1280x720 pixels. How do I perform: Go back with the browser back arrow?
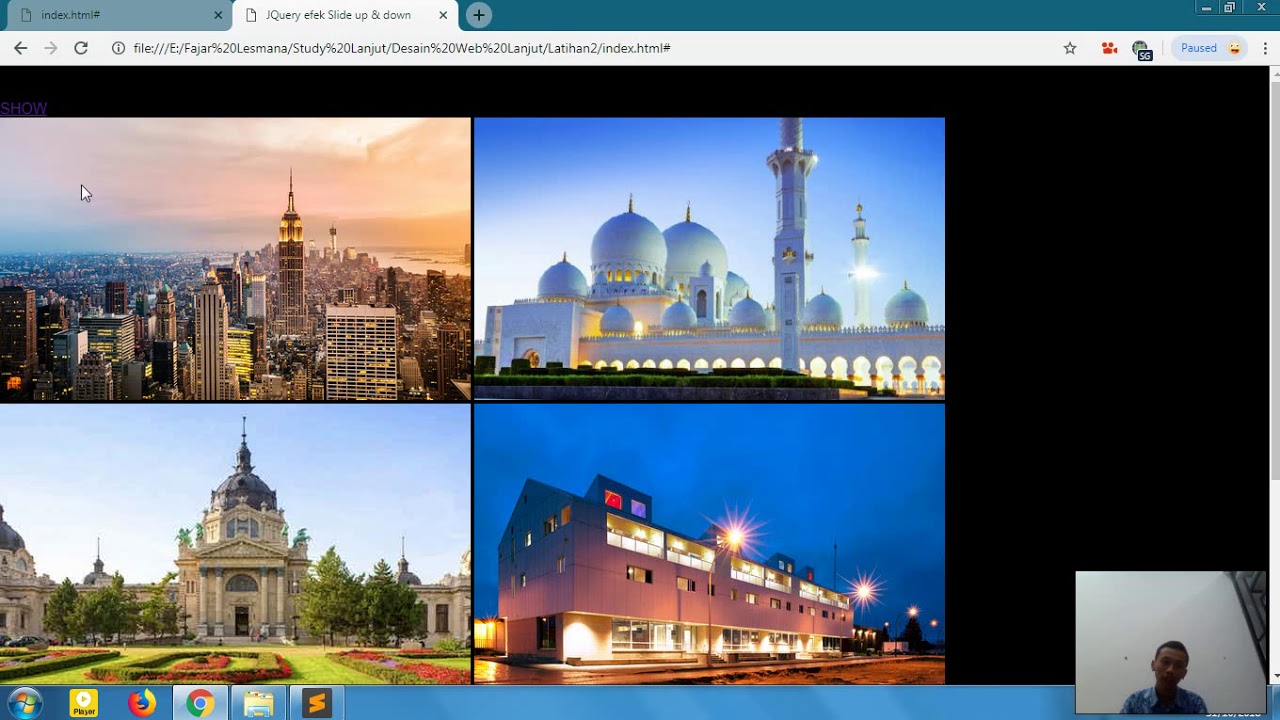(x=20, y=48)
